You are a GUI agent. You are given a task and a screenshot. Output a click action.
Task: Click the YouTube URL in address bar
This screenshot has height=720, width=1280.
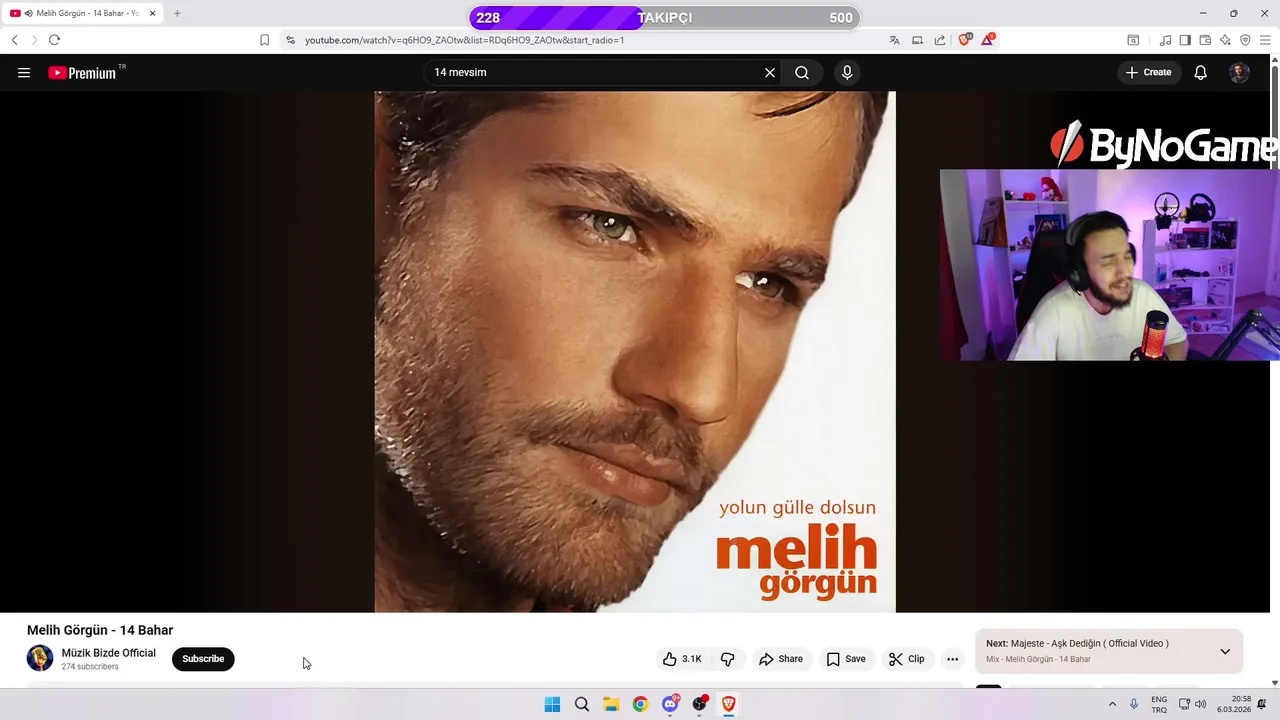click(x=464, y=40)
